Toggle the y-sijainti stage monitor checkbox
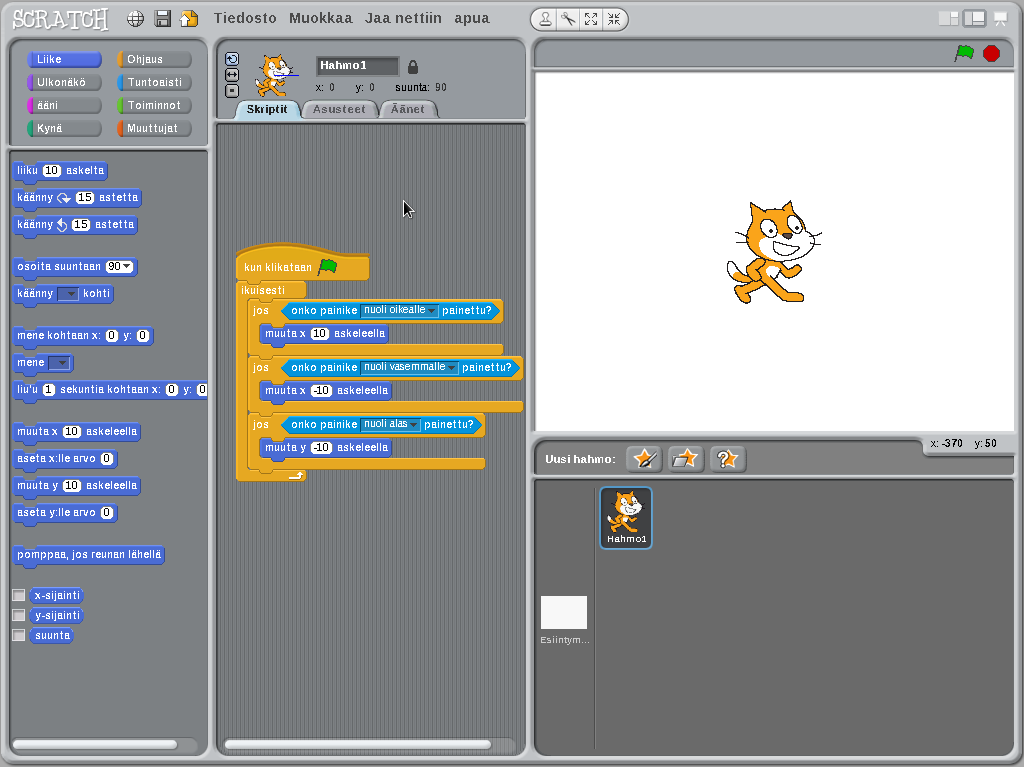This screenshot has height=767, width=1024. [19, 615]
